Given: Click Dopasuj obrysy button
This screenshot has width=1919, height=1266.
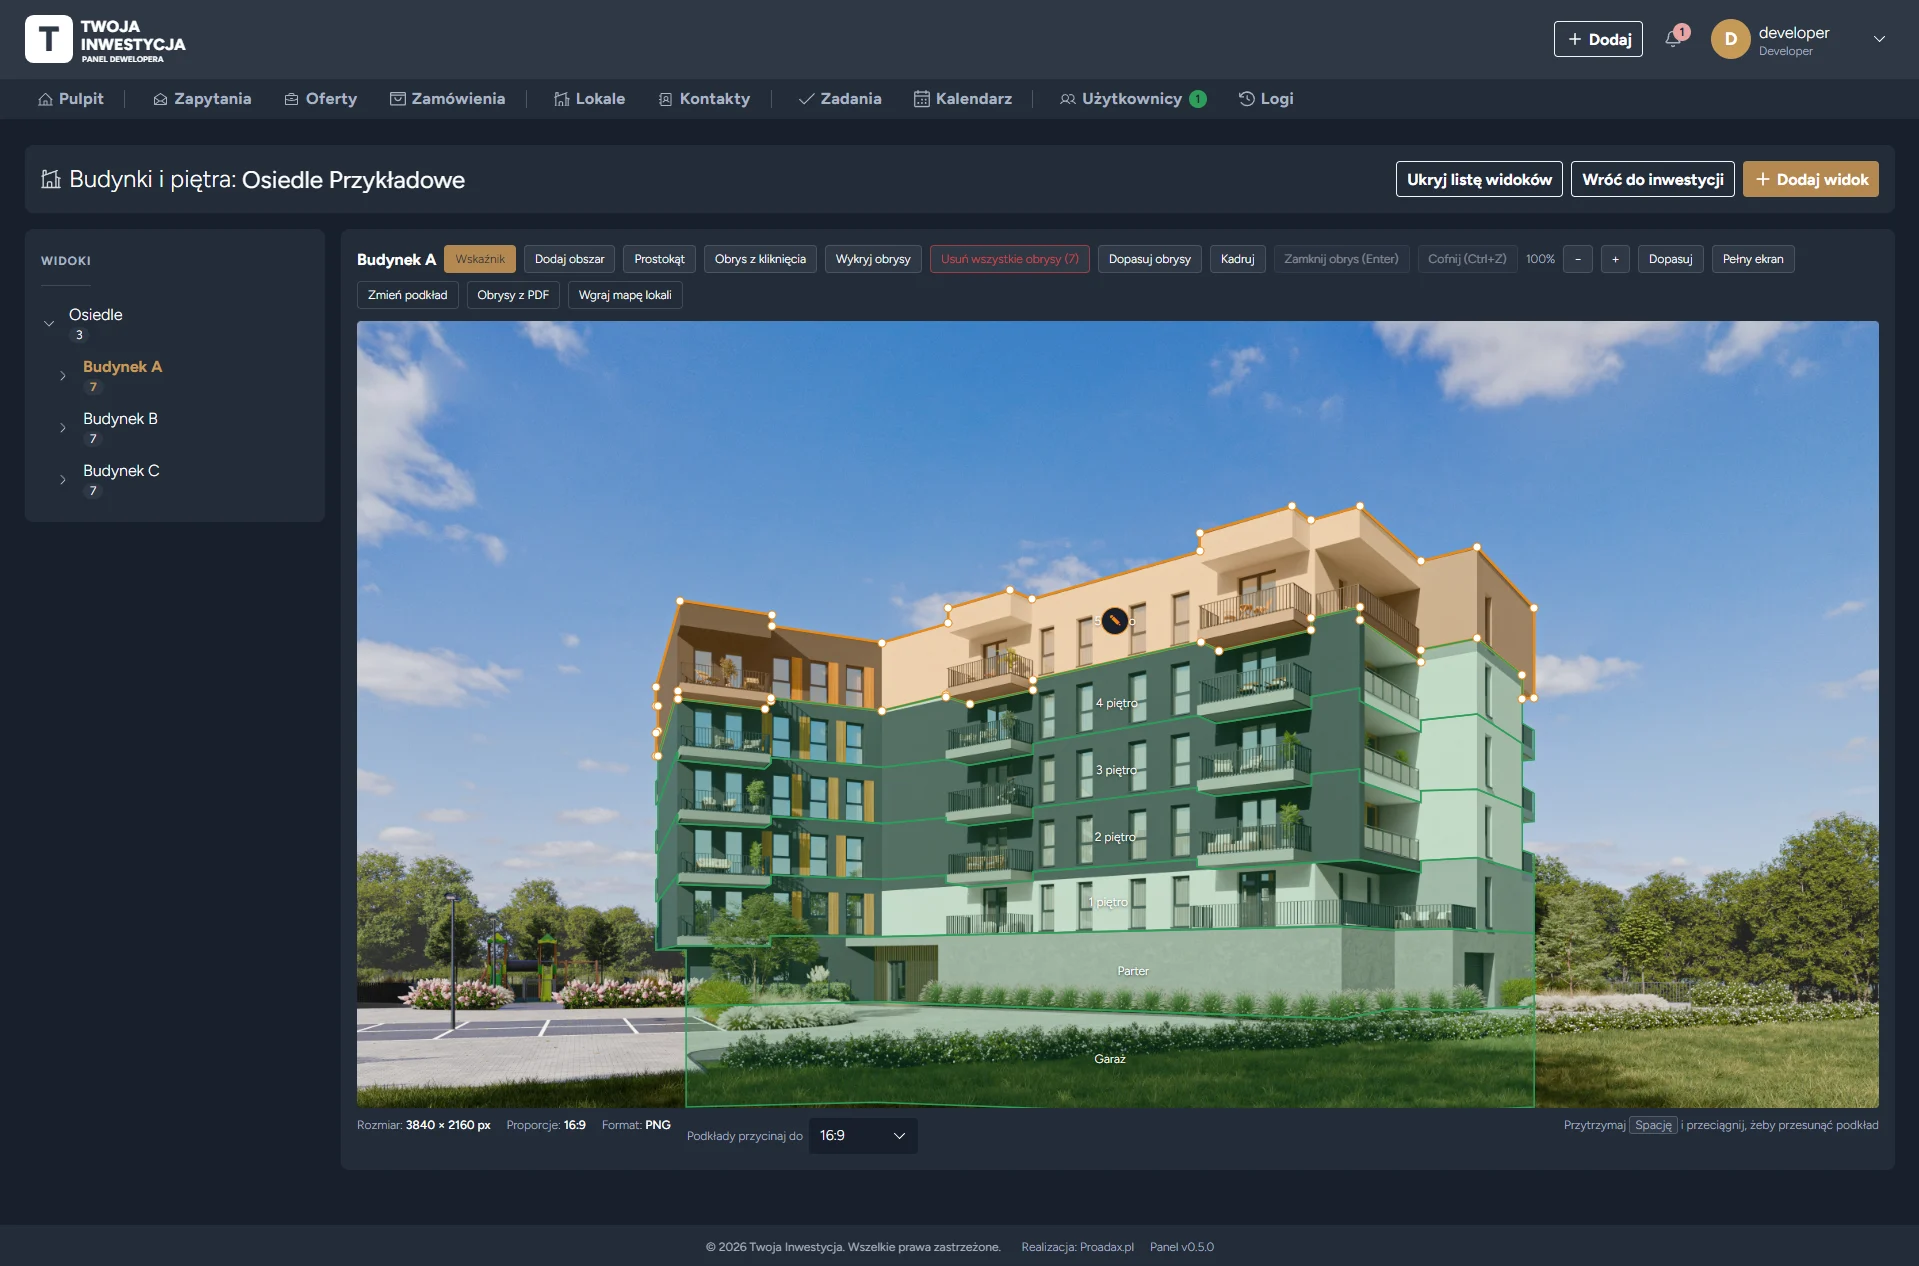Looking at the screenshot, I should click(1150, 259).
